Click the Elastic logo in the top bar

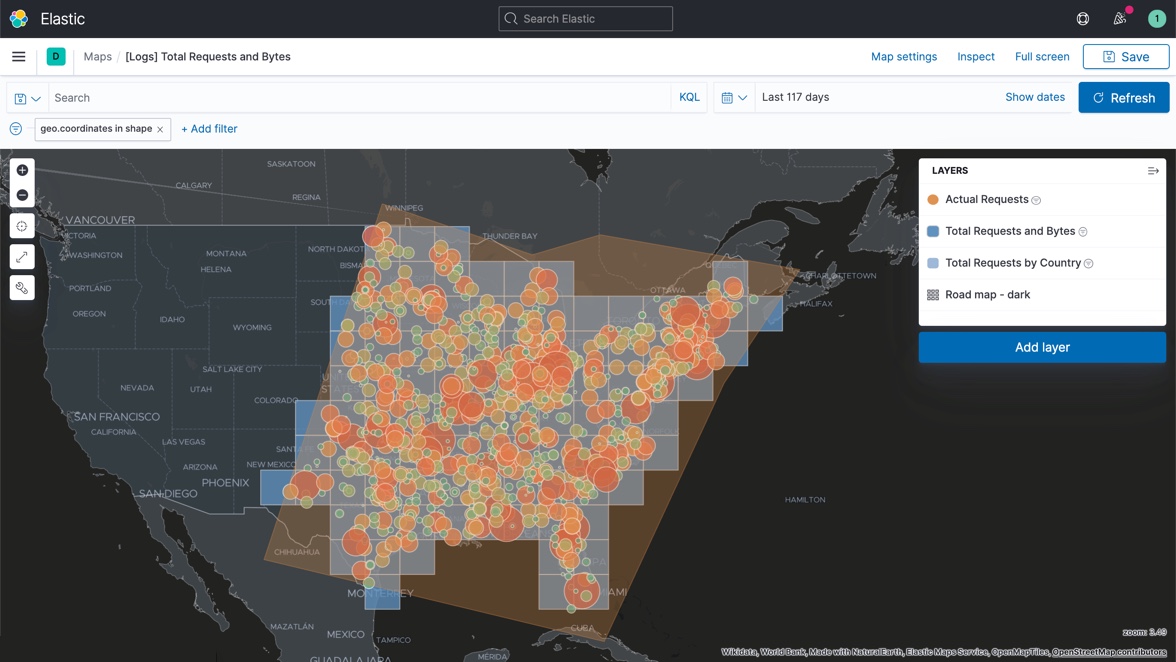tap(18, 18)
